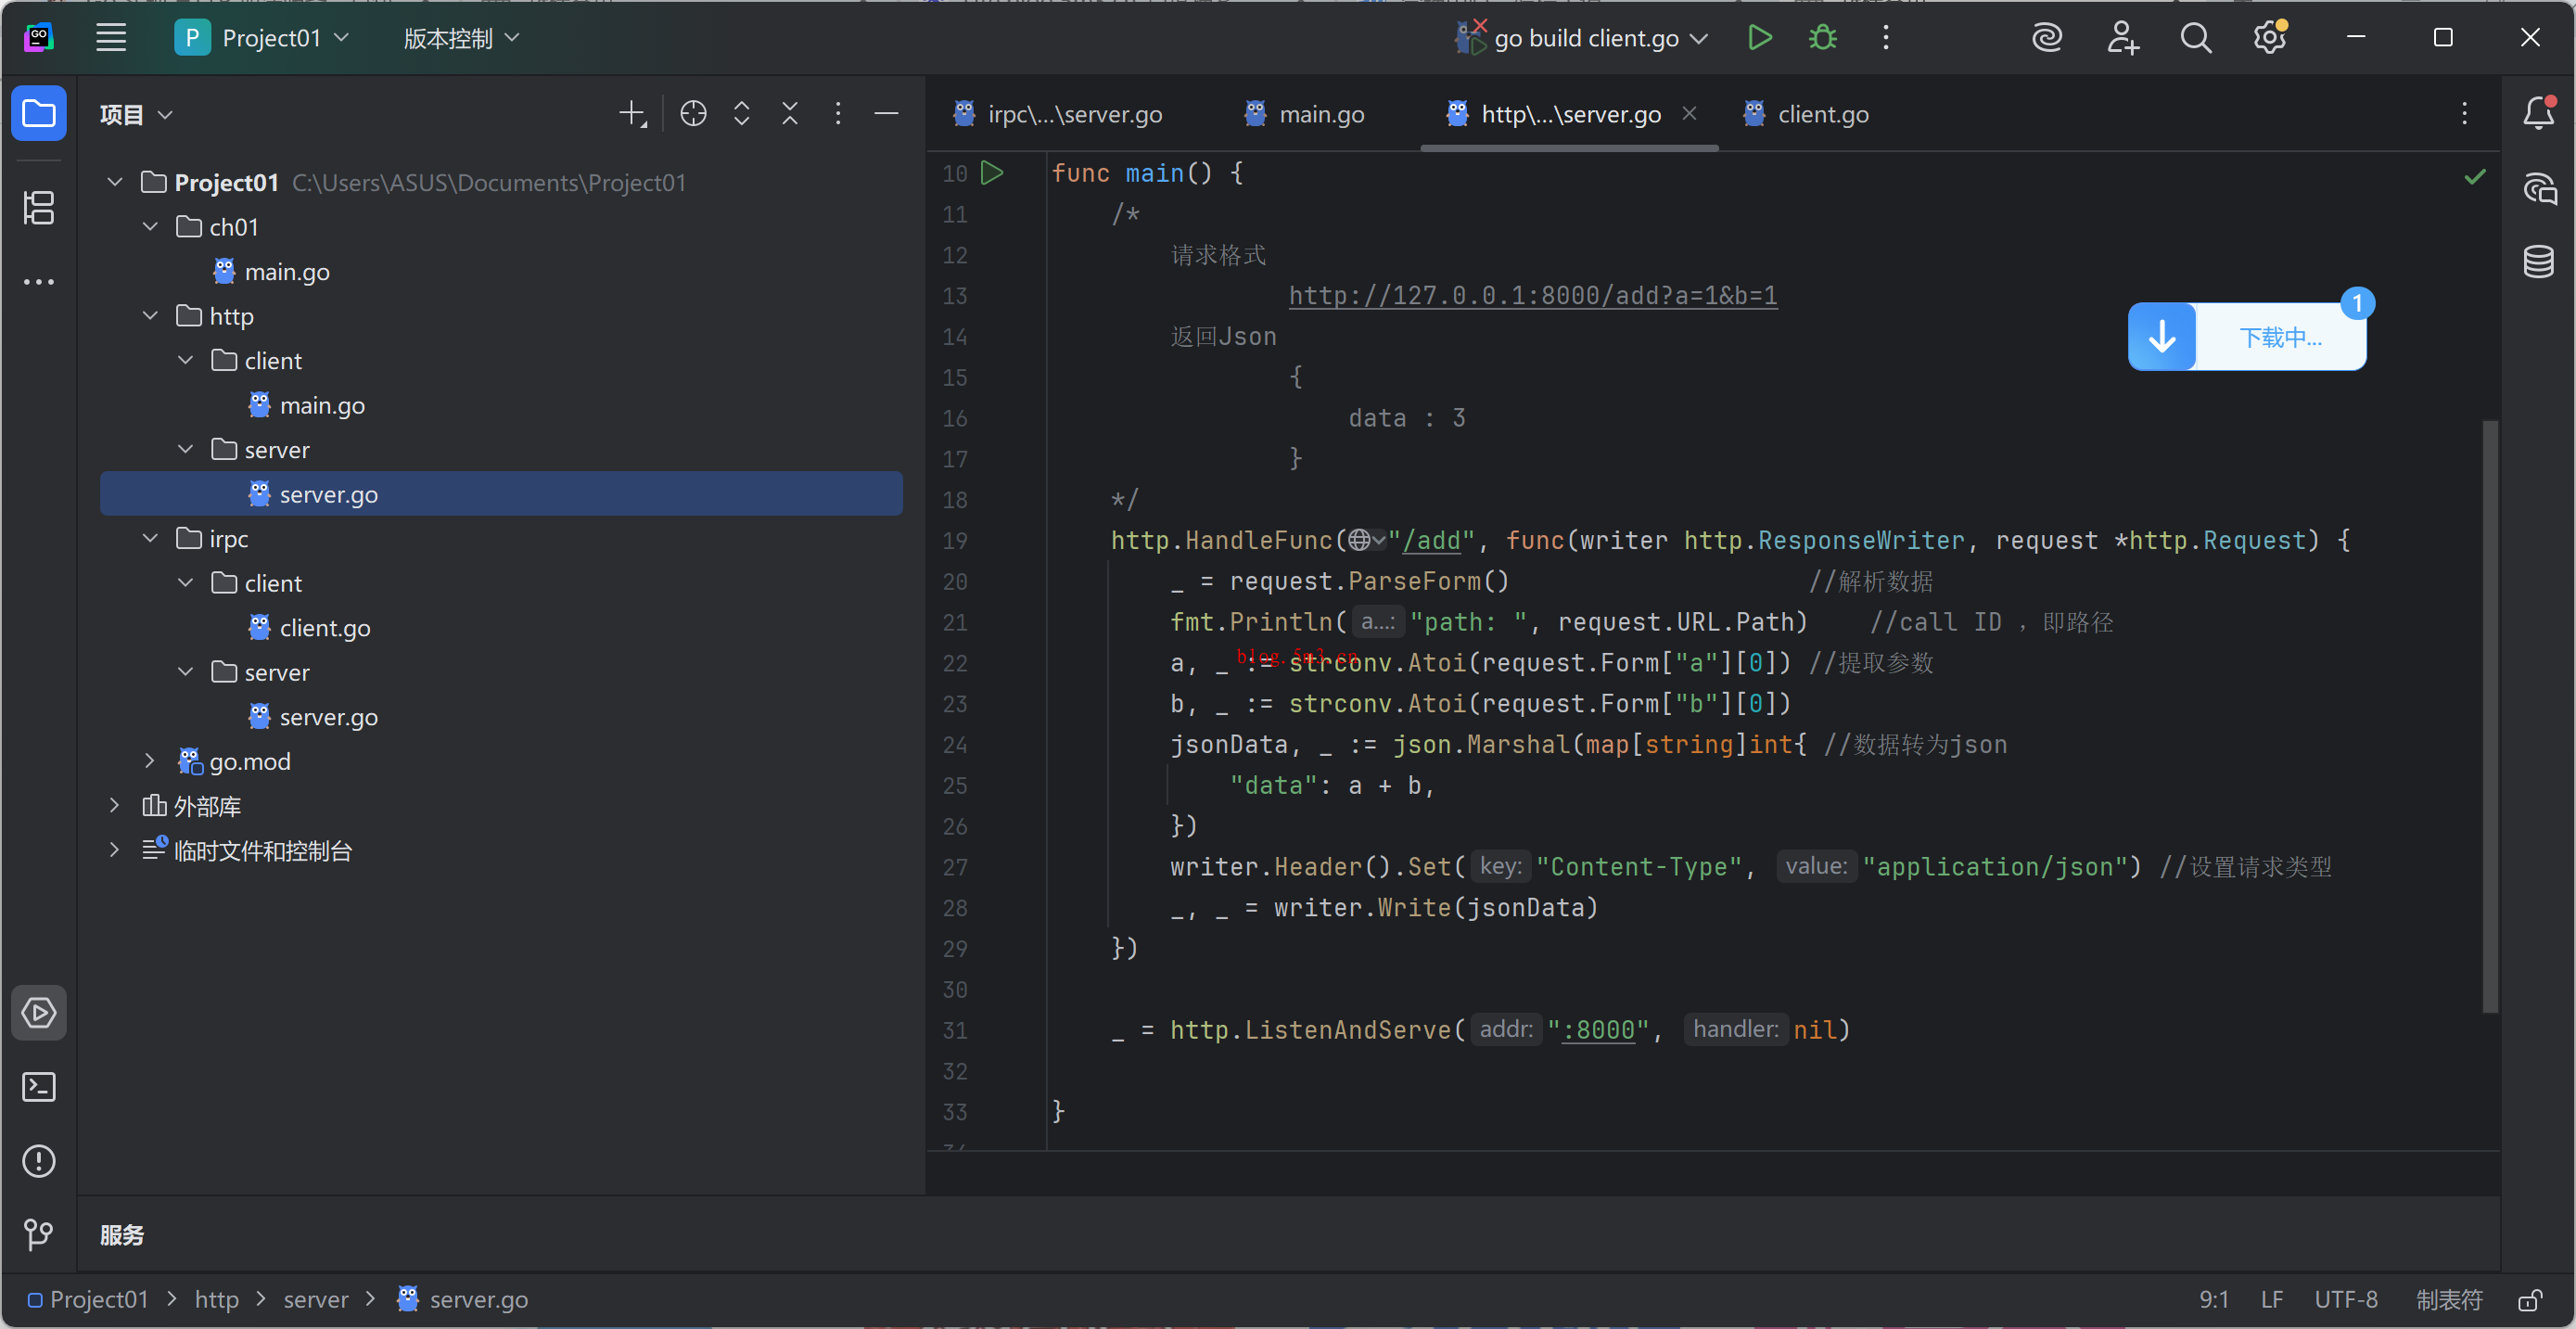Open the Structure tool window
This screenshot has height=1329, width=2576.
(x=39, y=208)
